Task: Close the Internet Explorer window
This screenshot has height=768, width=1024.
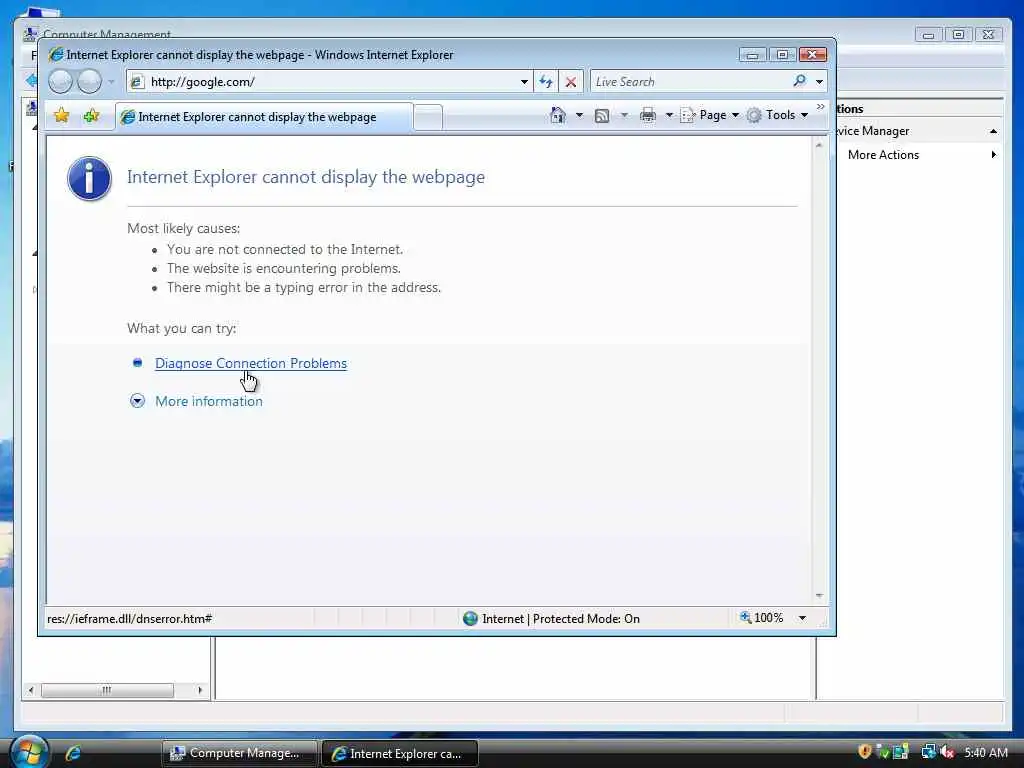Action: (x=813, y=55)
